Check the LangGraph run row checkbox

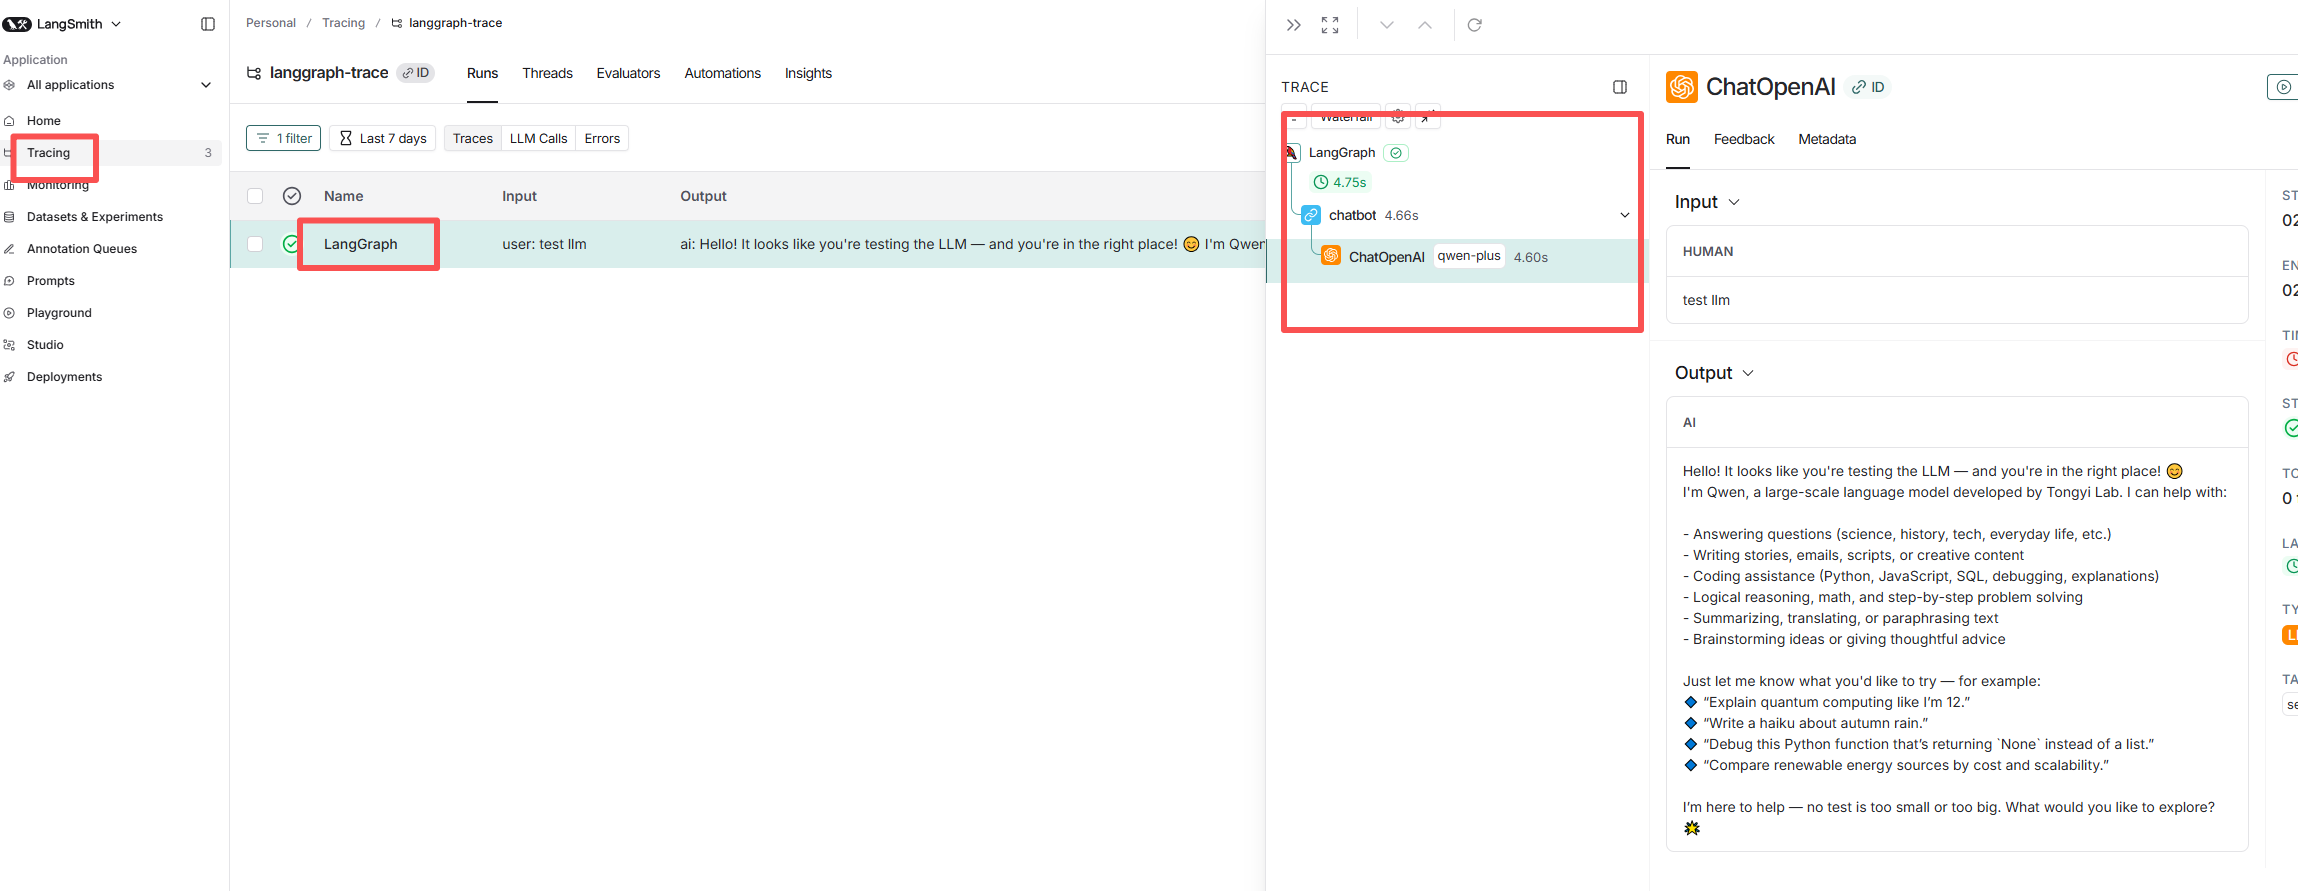(x=255, y=244)
